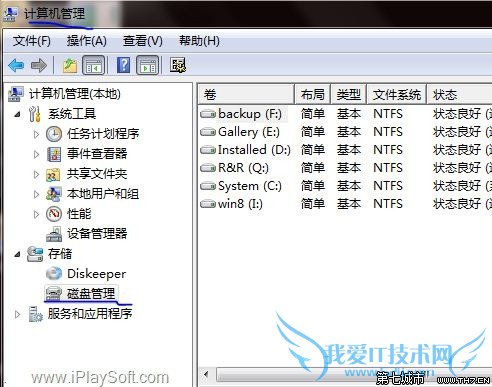Collapse the 存储 tree node

(17, 255)
